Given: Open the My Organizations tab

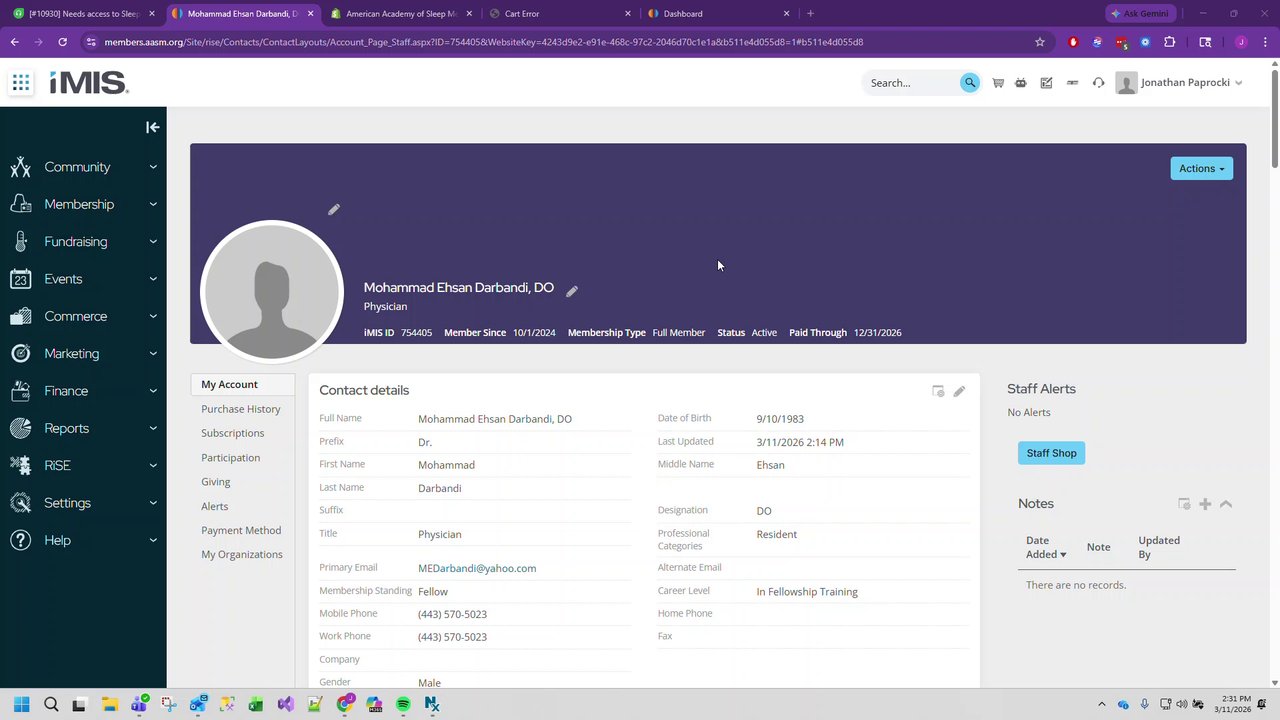Looking at the screenshot, I should pos(242,555).
